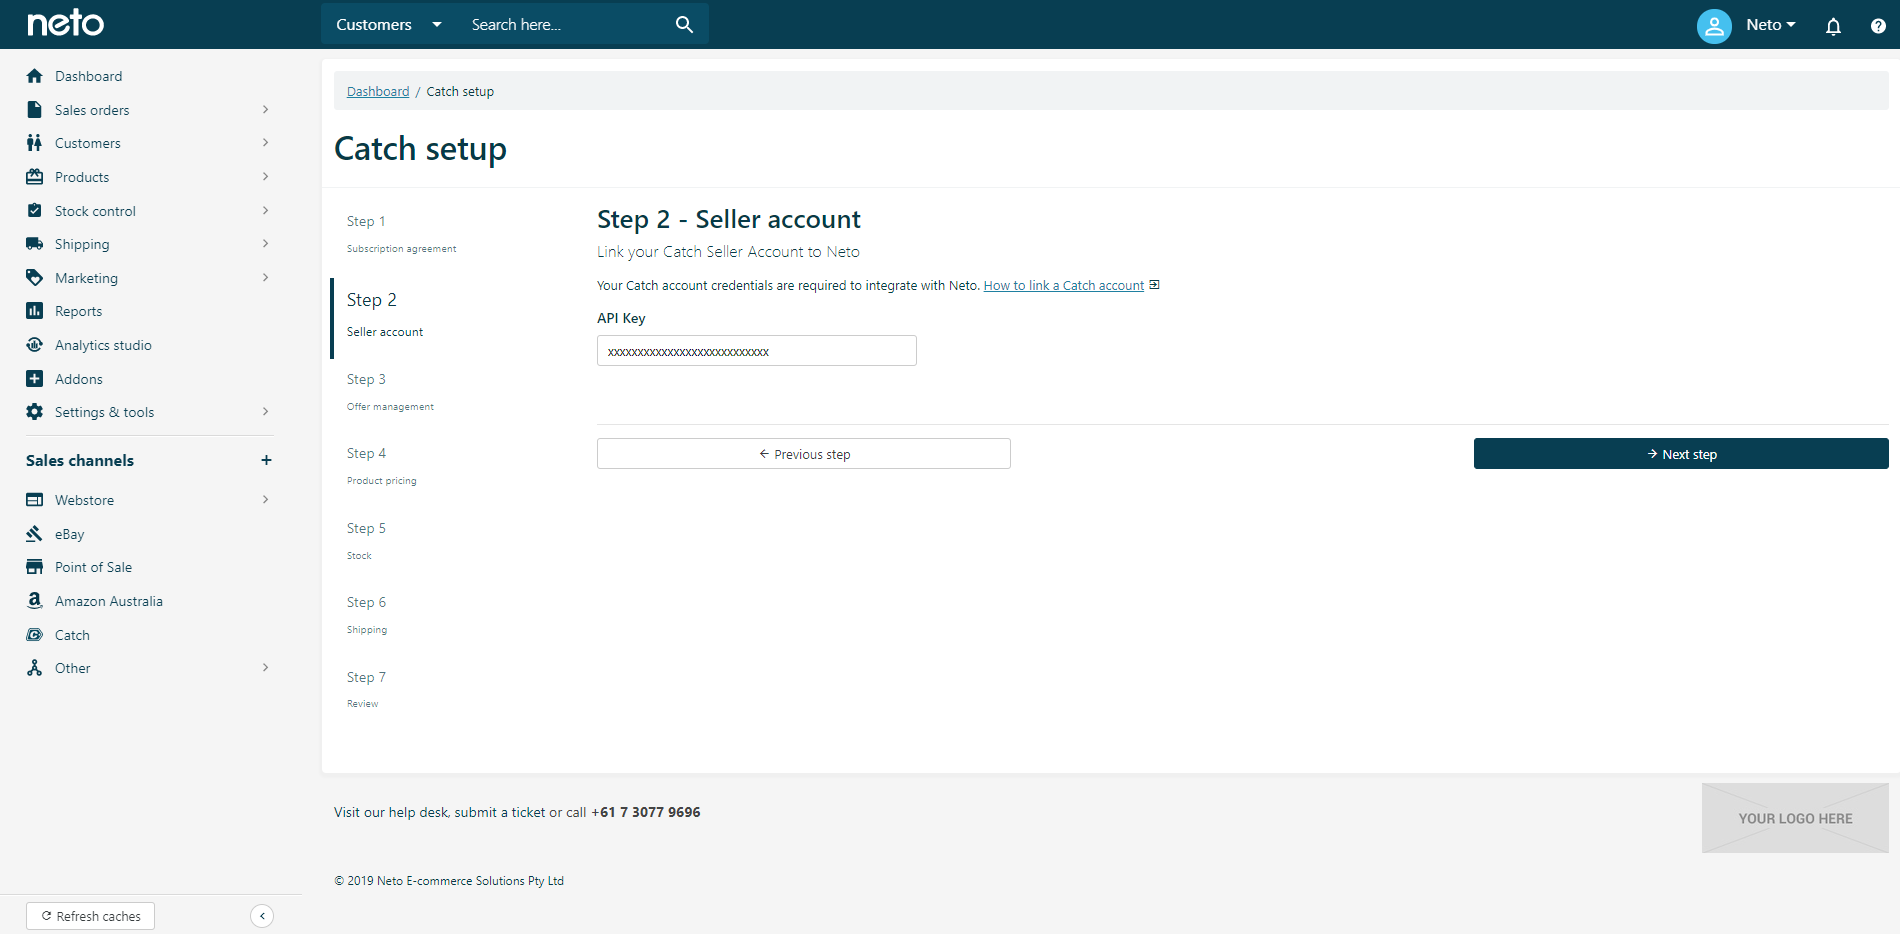Click the Refresh caches button
This screenshot has height=934, width=1900.
pos(90,916)
